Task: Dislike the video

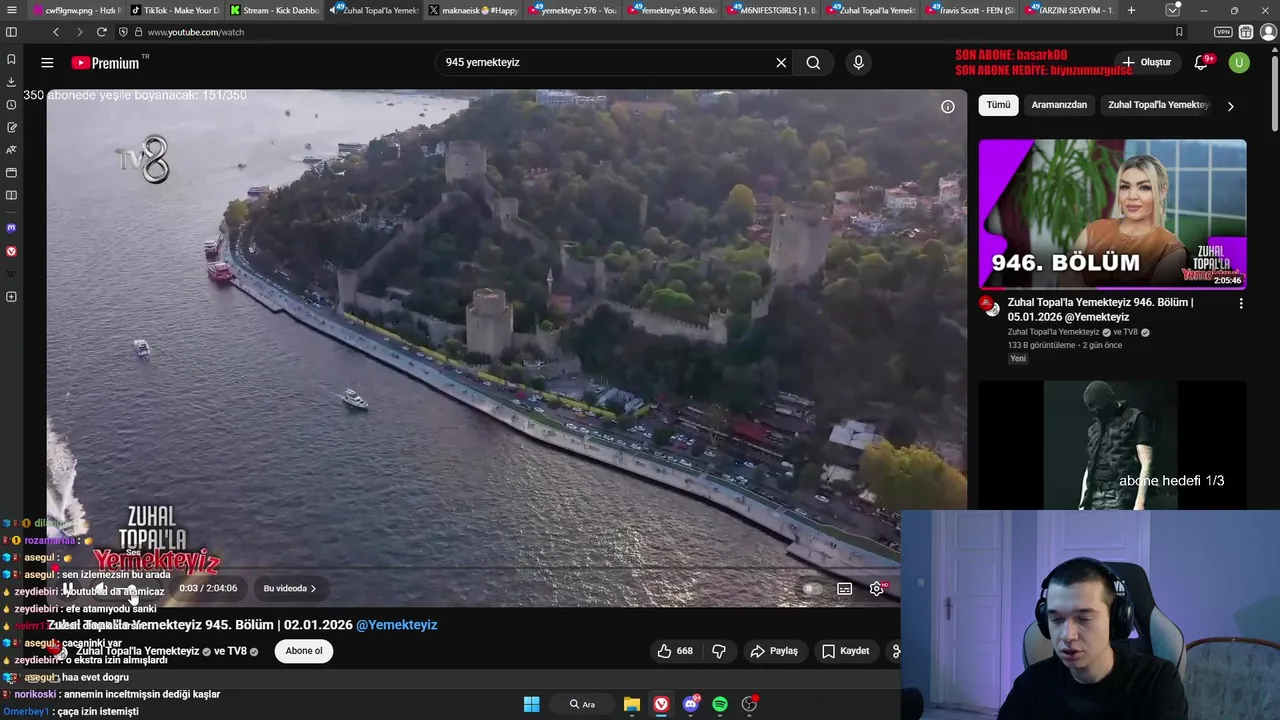Action: tap(719, 651)
